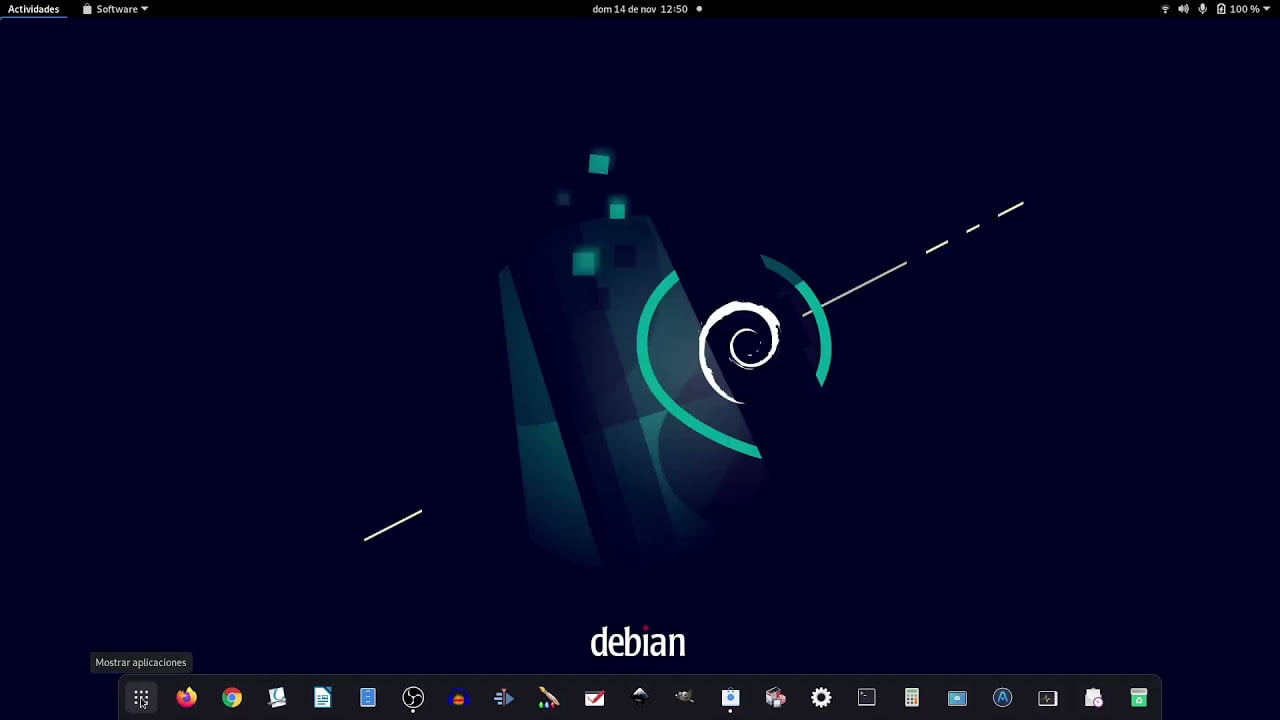Open the Settings gear icon in dock
Image resolution: width=1280 pixels, height=720 pixels.
[x=821, y=698]
